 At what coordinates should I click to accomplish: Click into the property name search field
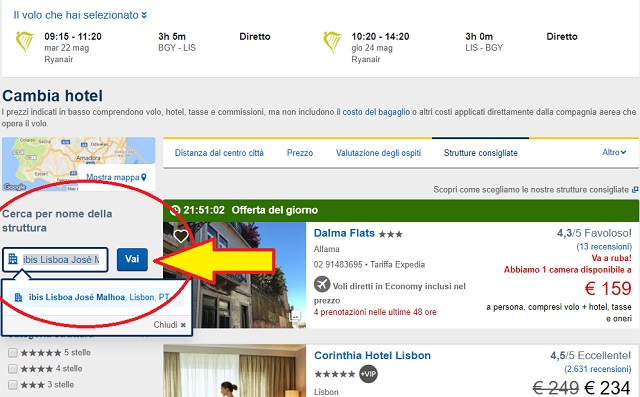[x=55, y=259]
